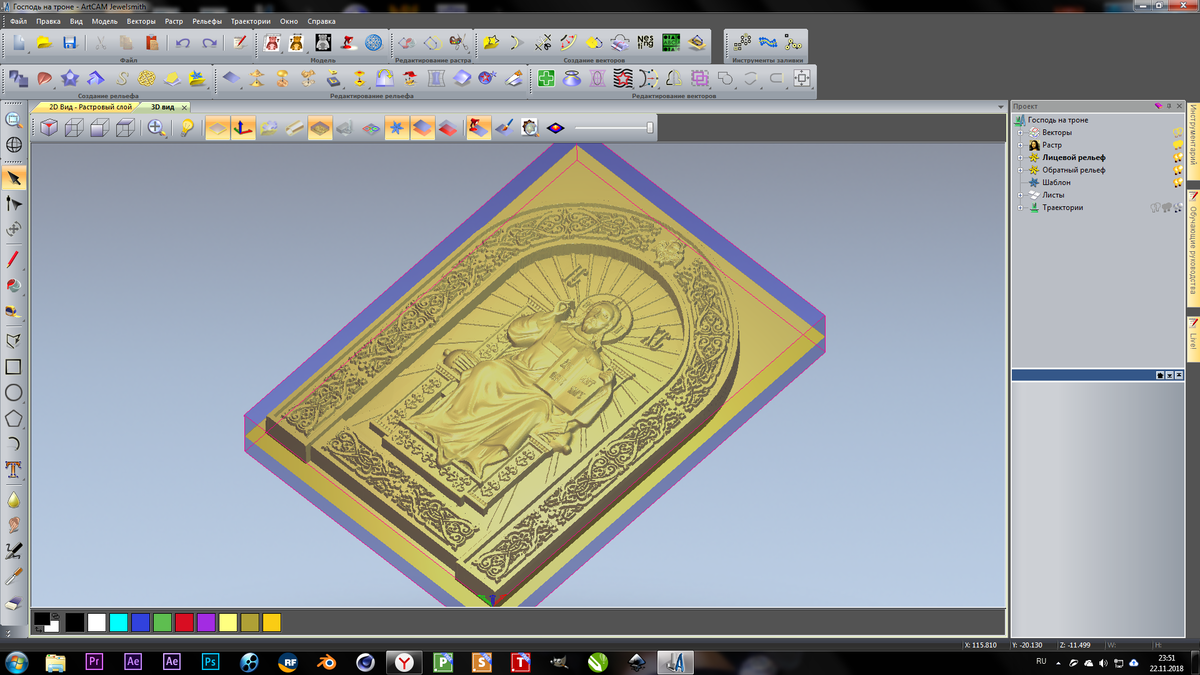Viewport: 1200px width, 675px height.
Task: Toggle visibility bulb for Растр
Action: 1177,145
